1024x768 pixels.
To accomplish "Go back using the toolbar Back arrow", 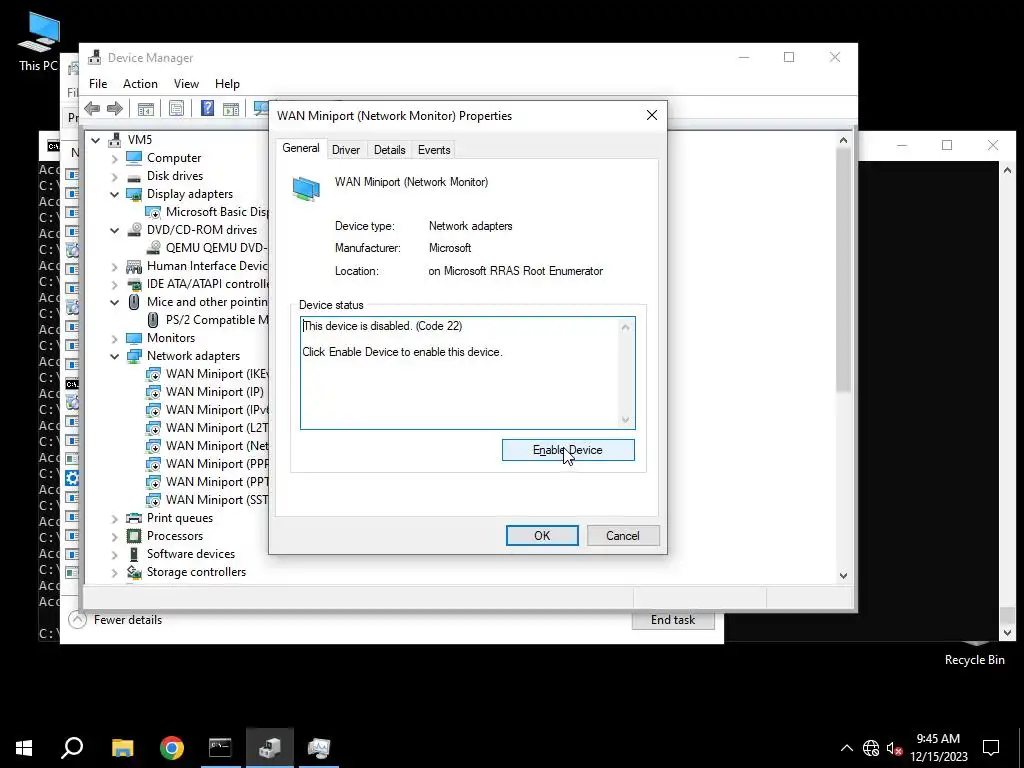I will tap(92, 108).
